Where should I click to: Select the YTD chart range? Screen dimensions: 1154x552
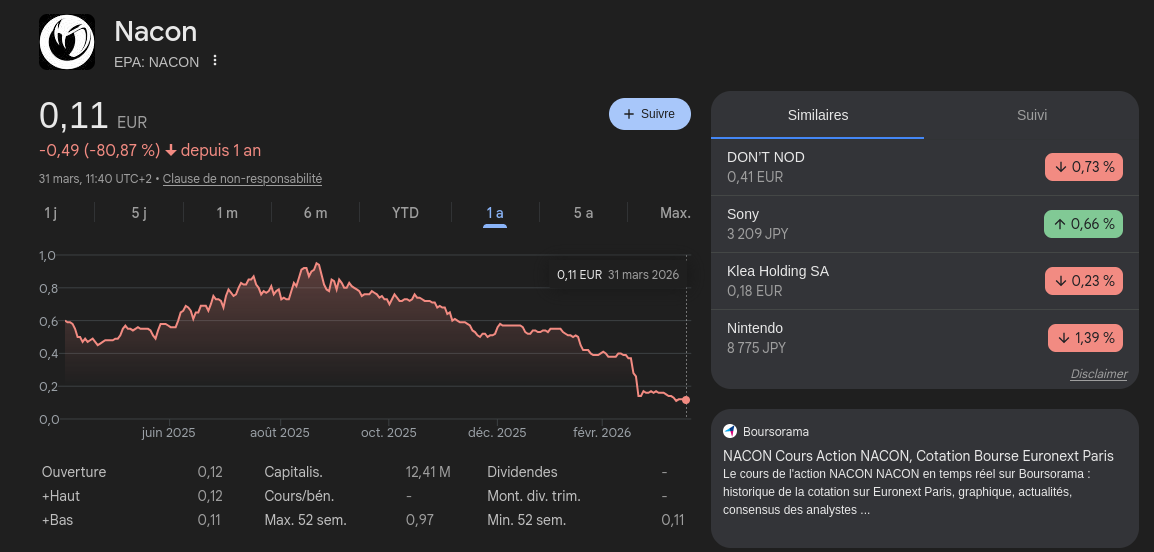(x=405, y=213)
